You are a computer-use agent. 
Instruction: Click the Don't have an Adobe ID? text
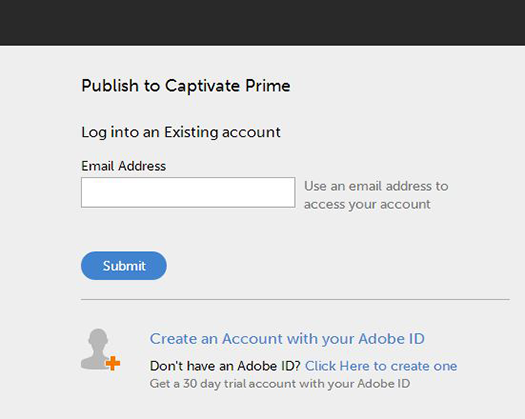pyautogui.click(x=225, y=366)
